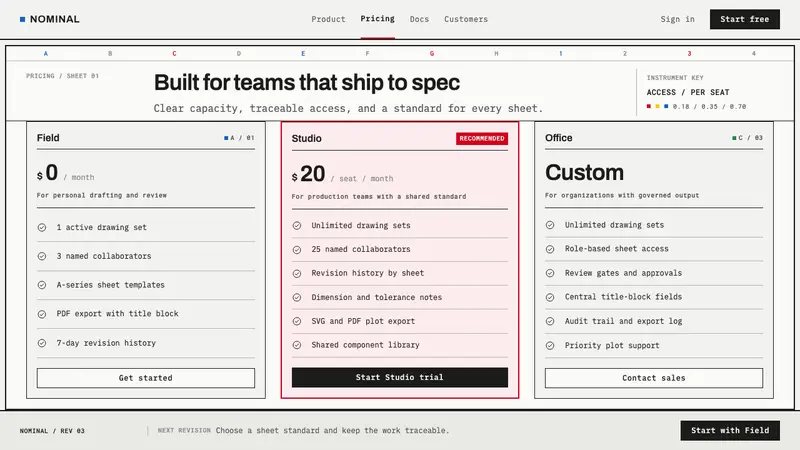The width and height of the screenshot is (800, 450).
Task: Click the check icon next to Dimension and tolerance notes
Action: [x=297, y=297]
